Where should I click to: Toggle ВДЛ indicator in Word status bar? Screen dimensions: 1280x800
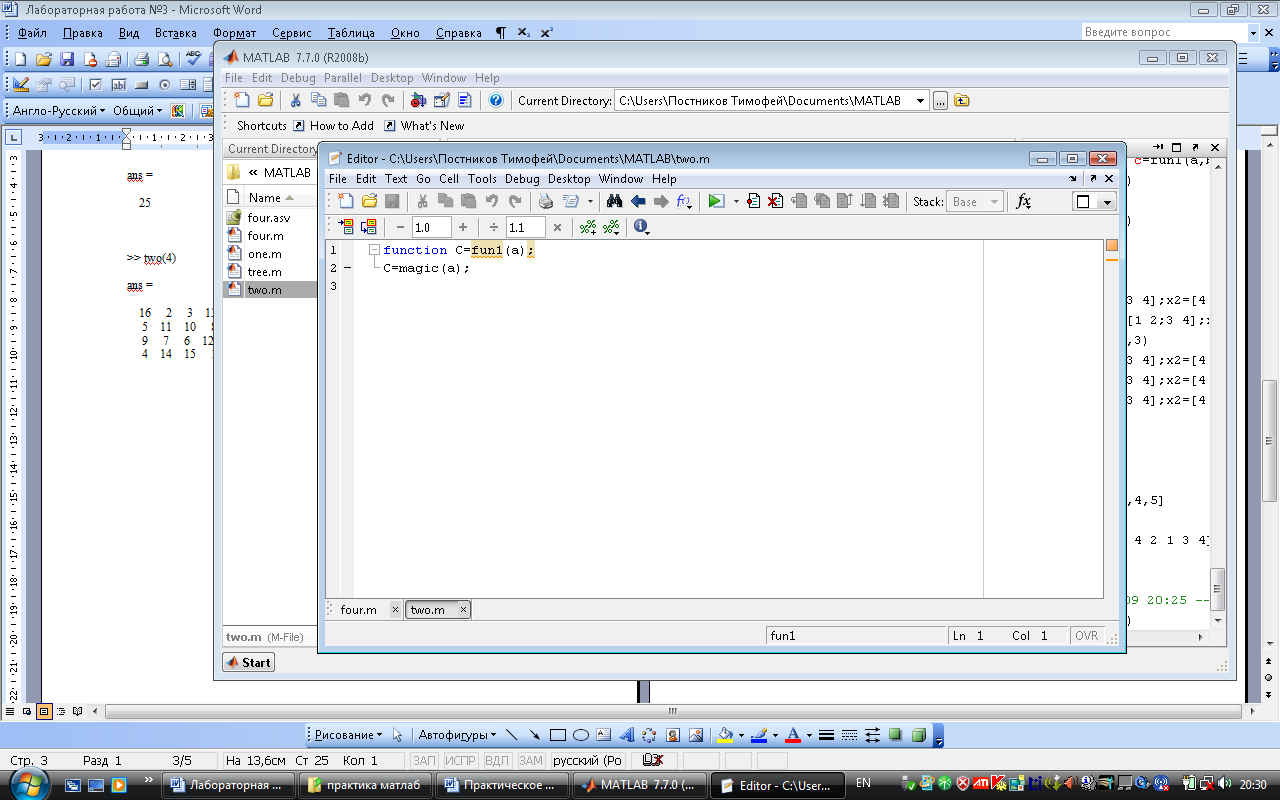coord(497,760)
